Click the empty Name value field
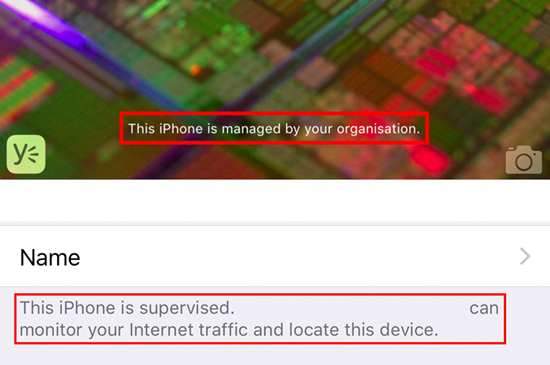This screenshot has height=365, width=550. click(x=298, y=256)
